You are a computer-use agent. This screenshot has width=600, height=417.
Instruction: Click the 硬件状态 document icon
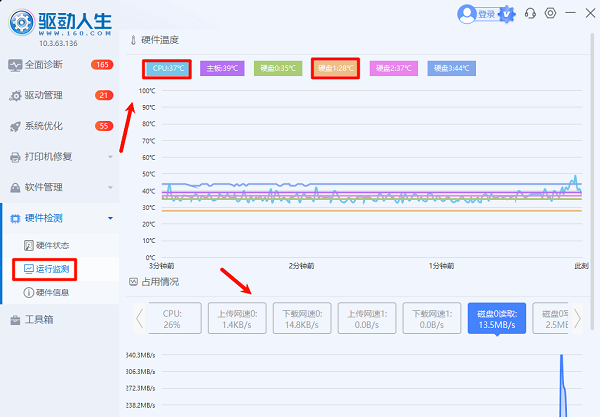coord(29,246)
